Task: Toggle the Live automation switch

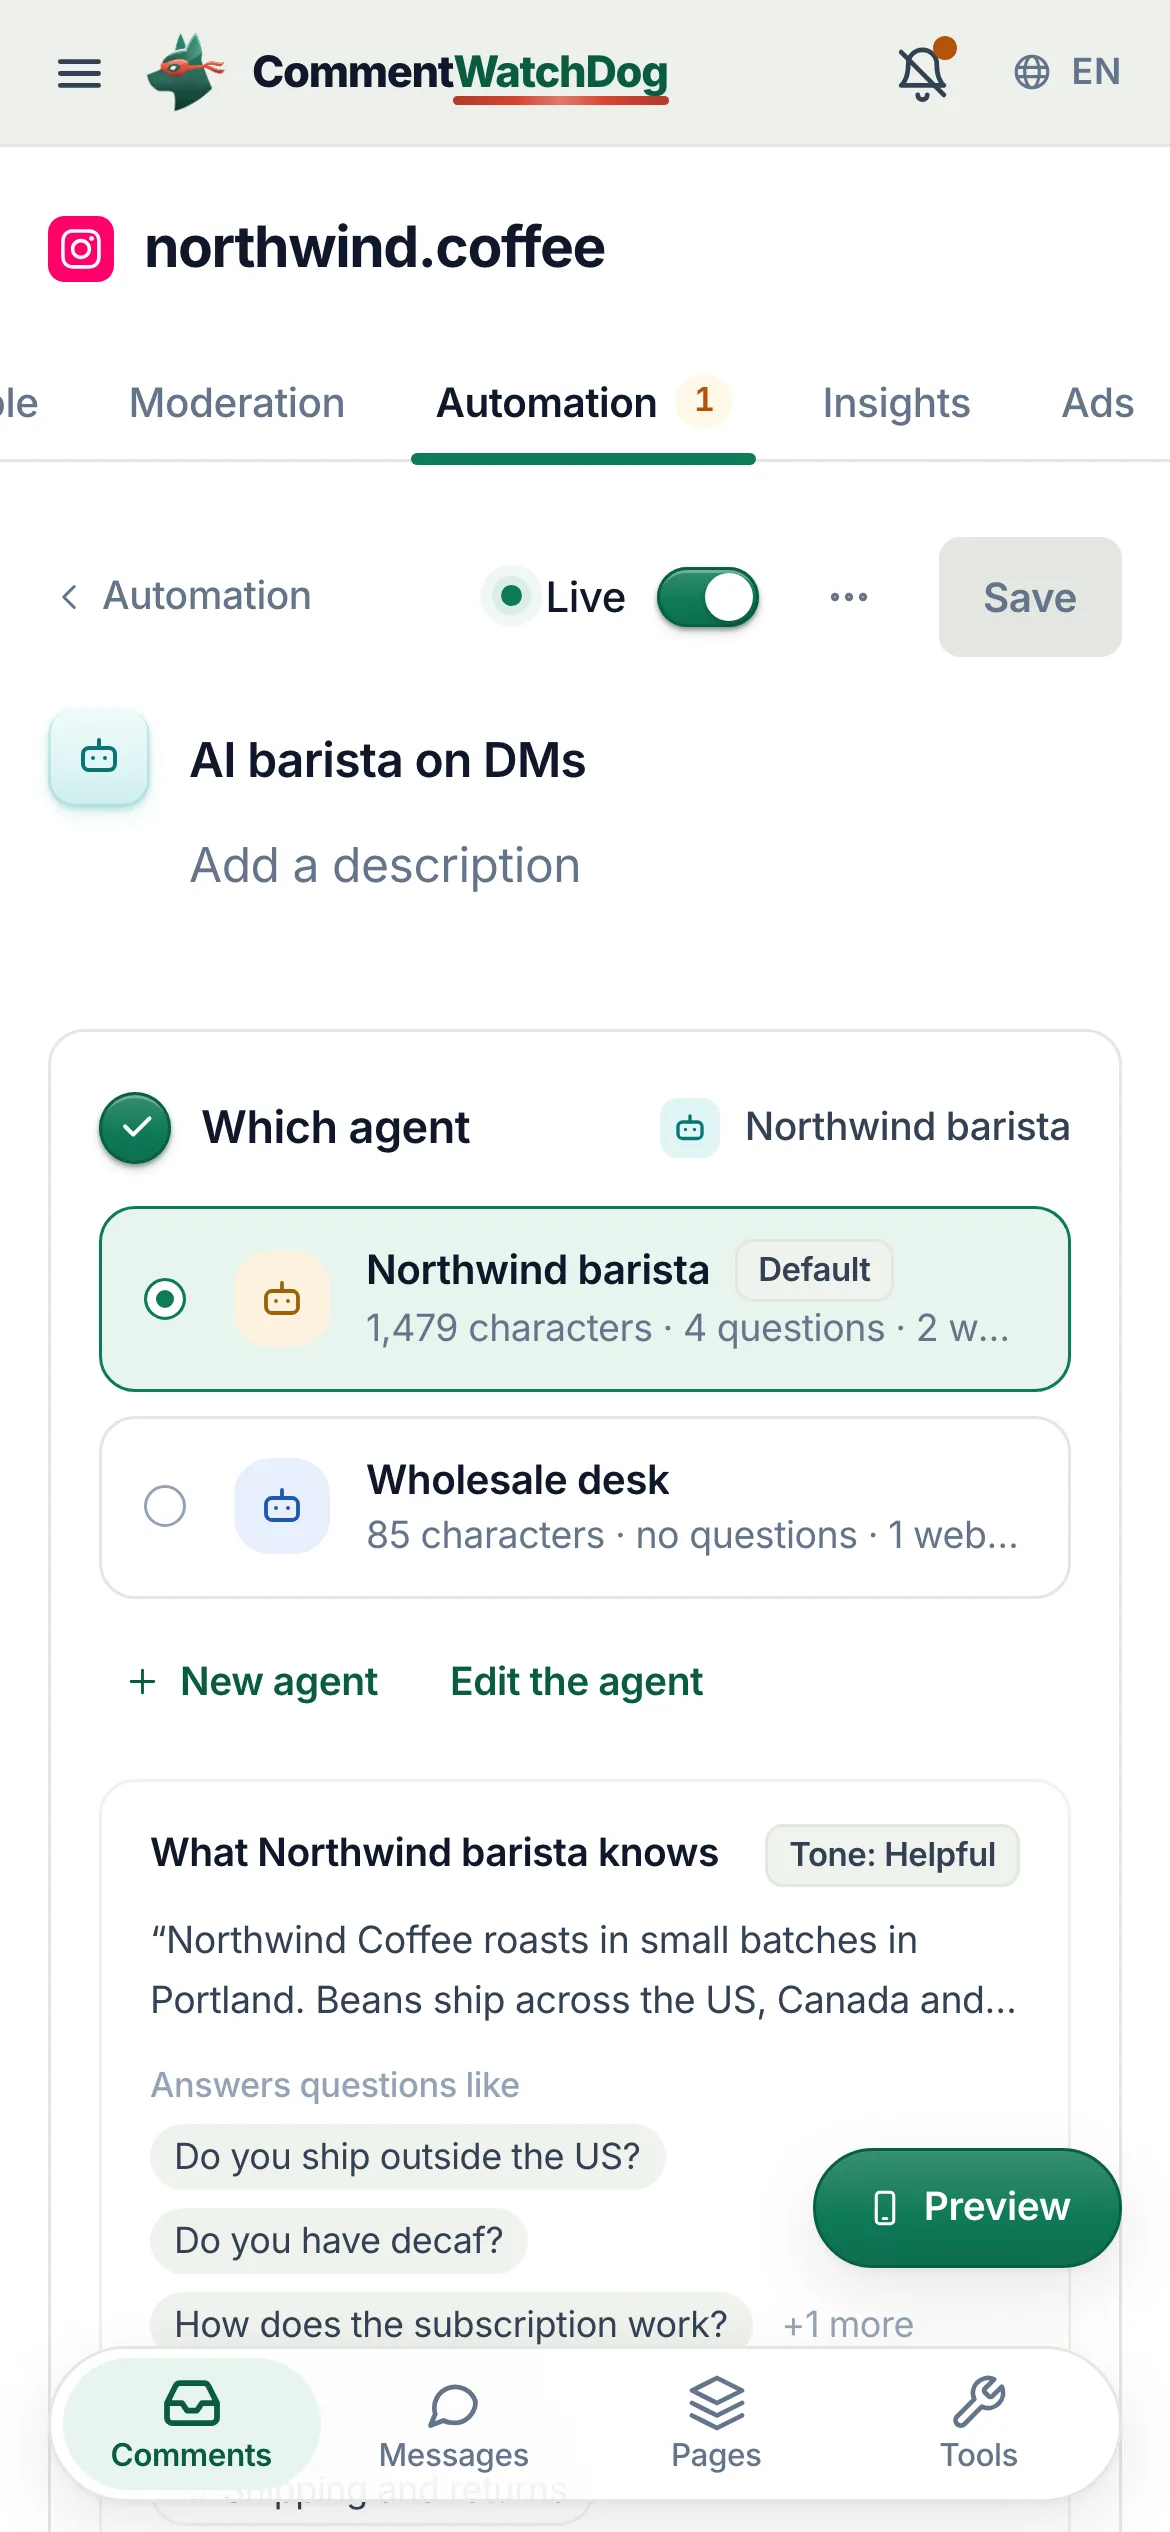Action: click(x=708, y=597)
